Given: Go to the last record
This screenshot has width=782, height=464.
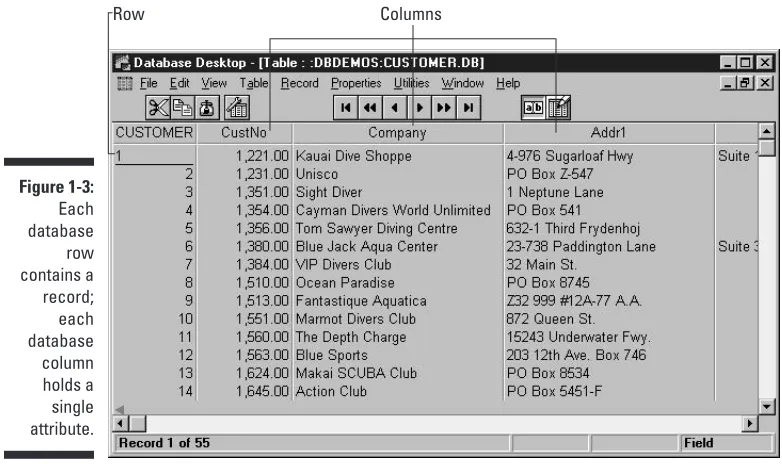Looking at the screenshot, I should 468,108.
